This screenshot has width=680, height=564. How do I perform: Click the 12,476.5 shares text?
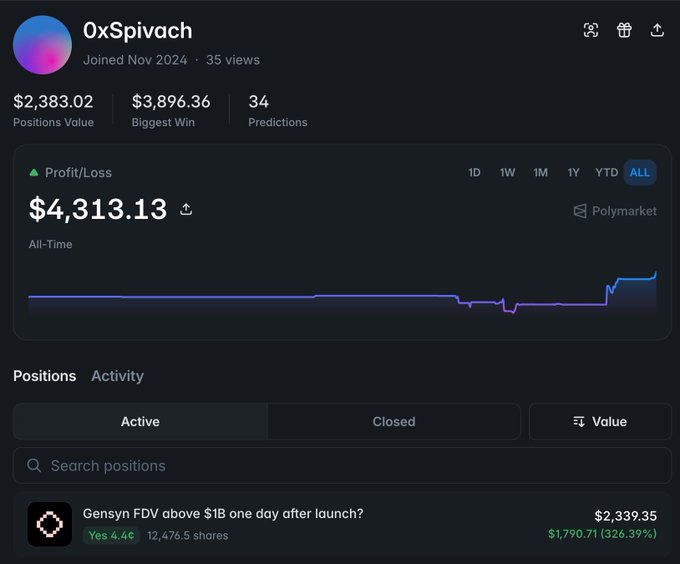pos(187,535)
